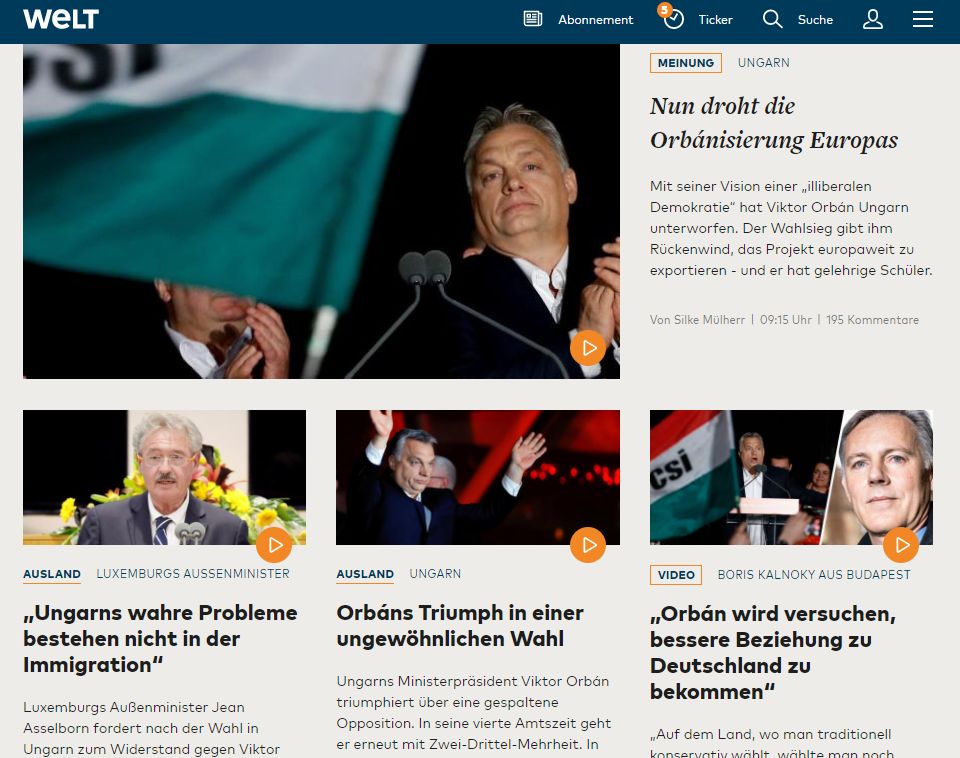Click the AUSLAND tag above the Asselborn article

[52, 574]
